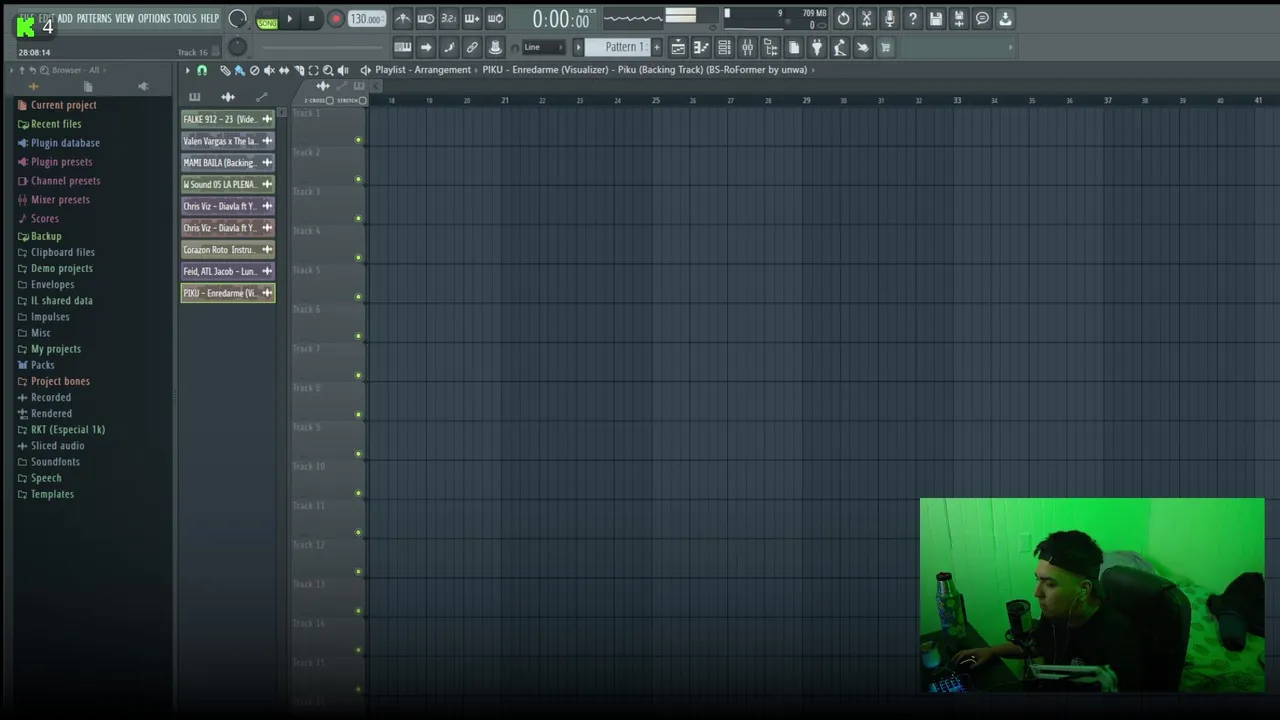Viewport: 1280px width, 720px height.
Task: Open the help question mark icon
Action: 912,18
